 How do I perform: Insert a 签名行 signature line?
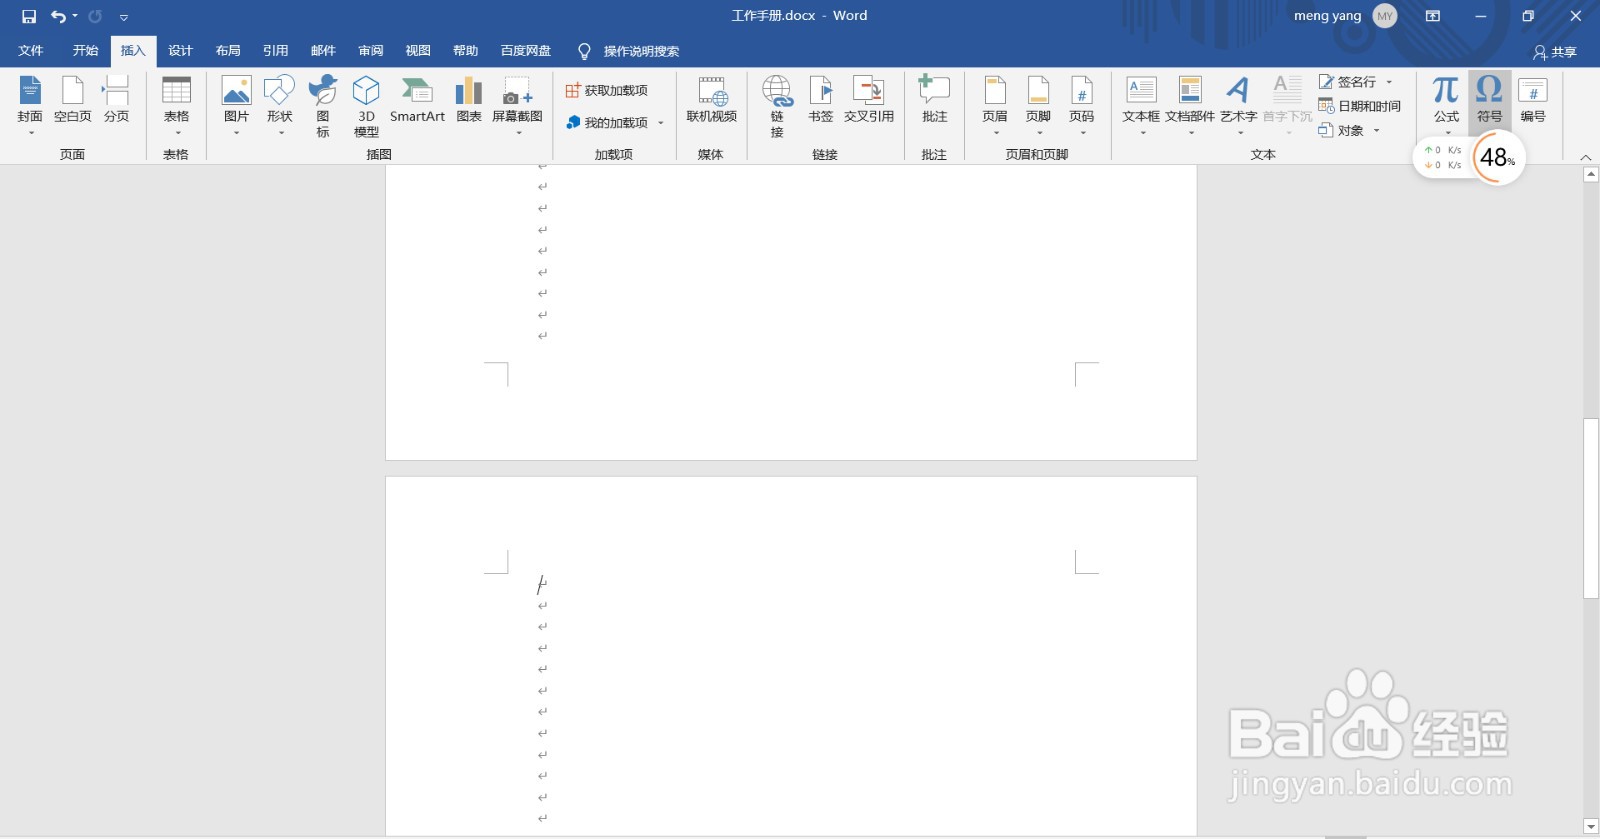pos(1348,82)
